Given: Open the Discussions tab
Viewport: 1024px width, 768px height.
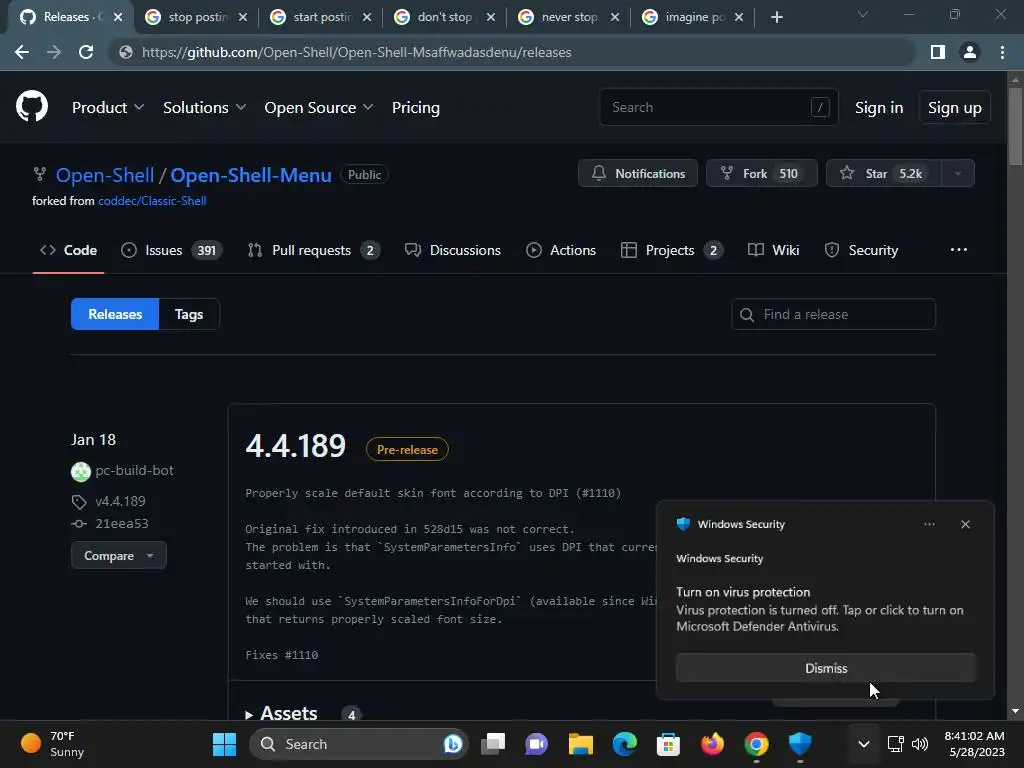Looking at the screenshot, I should coord(453,250).
